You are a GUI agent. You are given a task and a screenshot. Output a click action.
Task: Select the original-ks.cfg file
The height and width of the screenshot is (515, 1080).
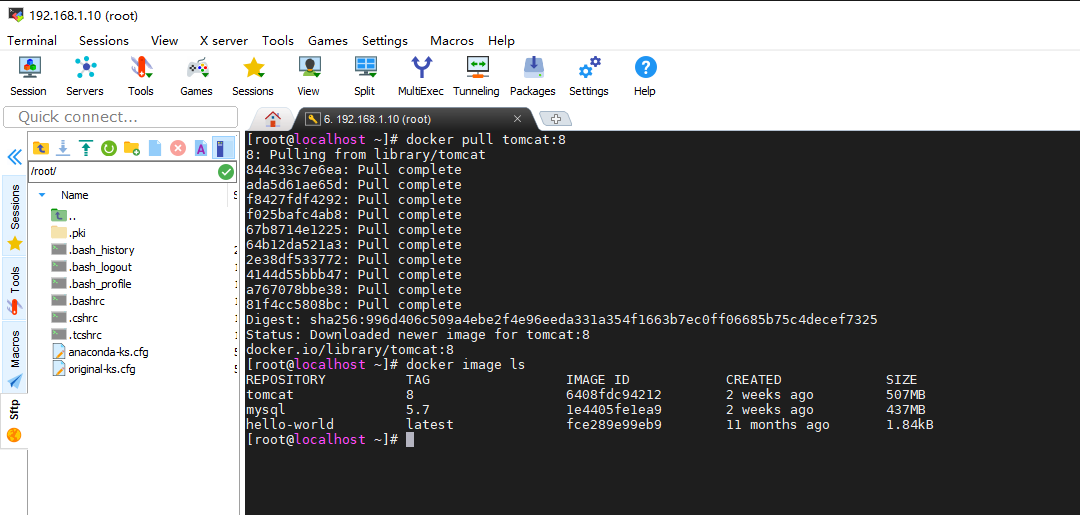pyautogui.click(x=94, y=369)
